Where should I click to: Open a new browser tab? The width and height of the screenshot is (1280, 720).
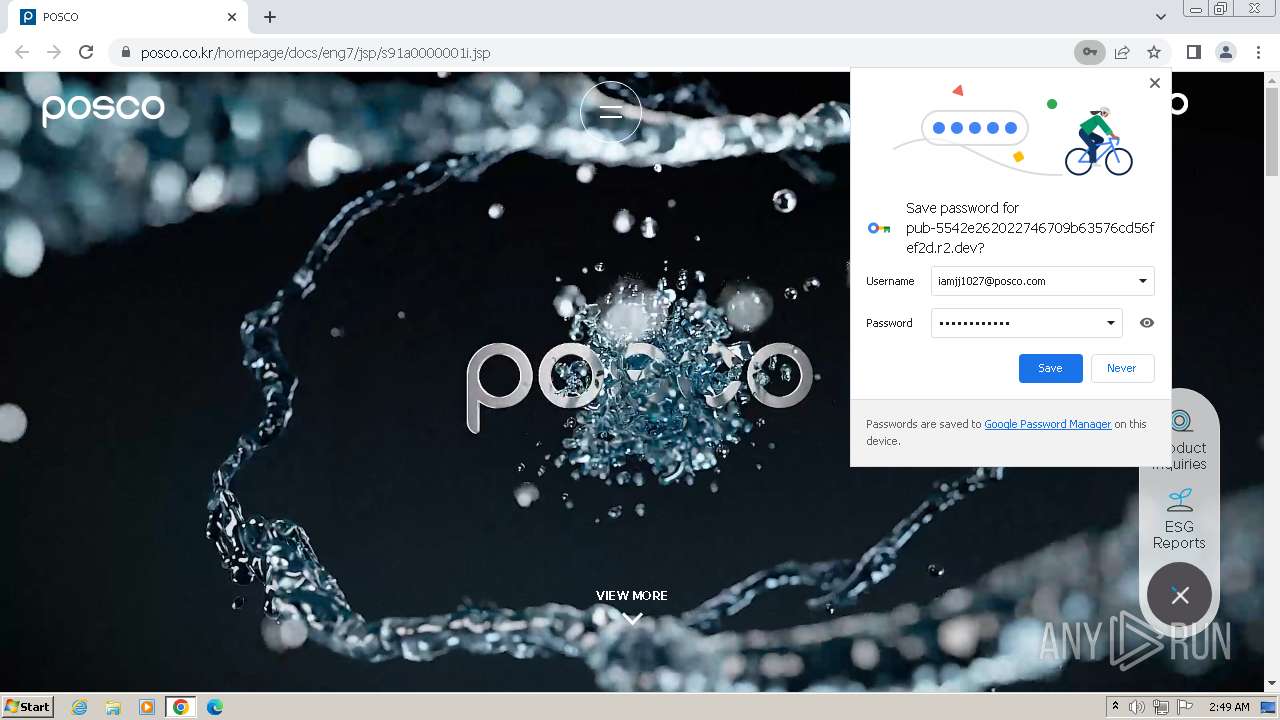coord(270,17)
